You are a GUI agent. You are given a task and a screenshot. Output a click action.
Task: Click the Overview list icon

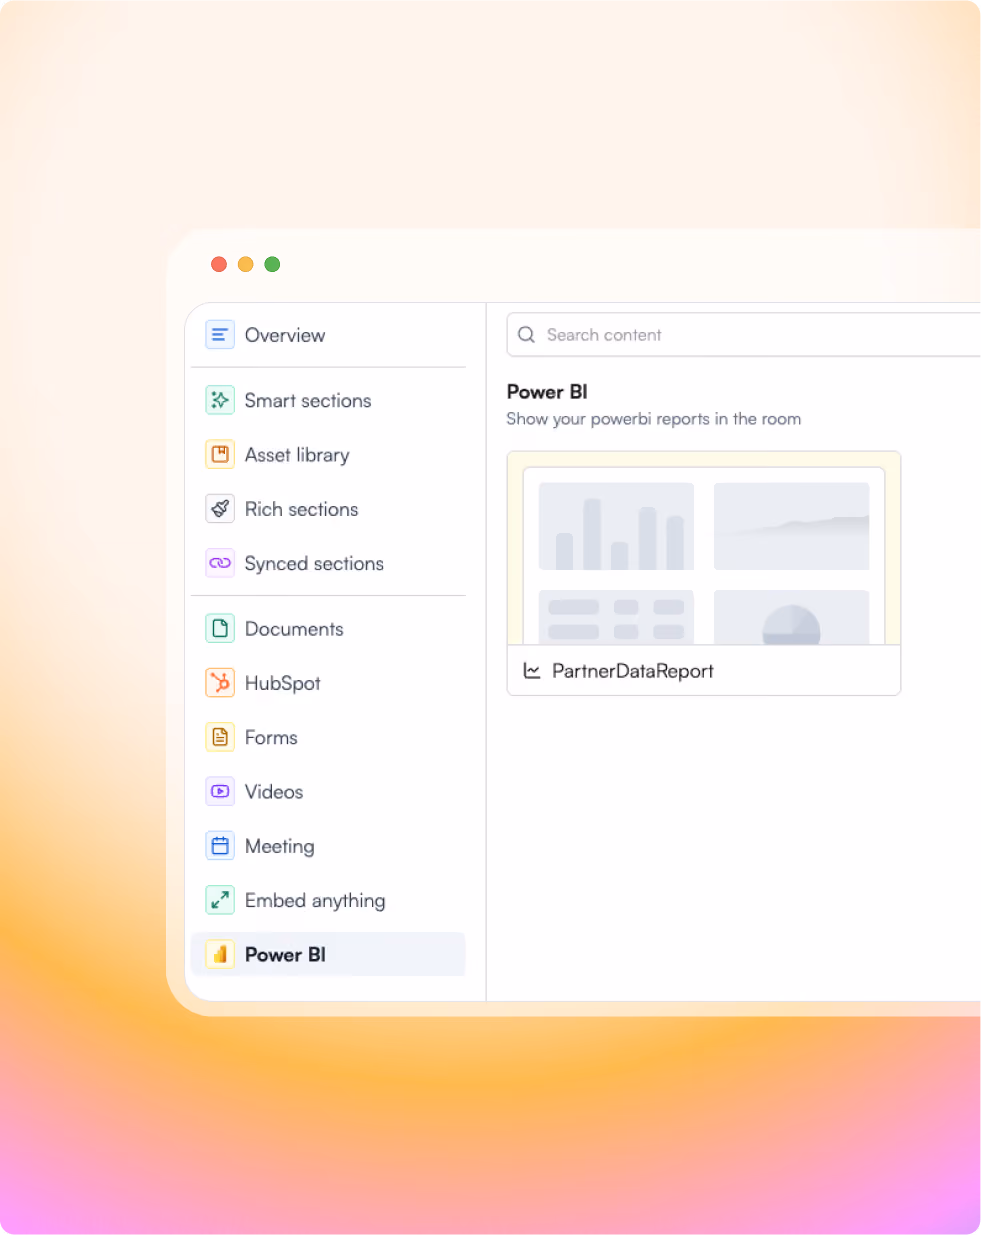tap(220, 335)
